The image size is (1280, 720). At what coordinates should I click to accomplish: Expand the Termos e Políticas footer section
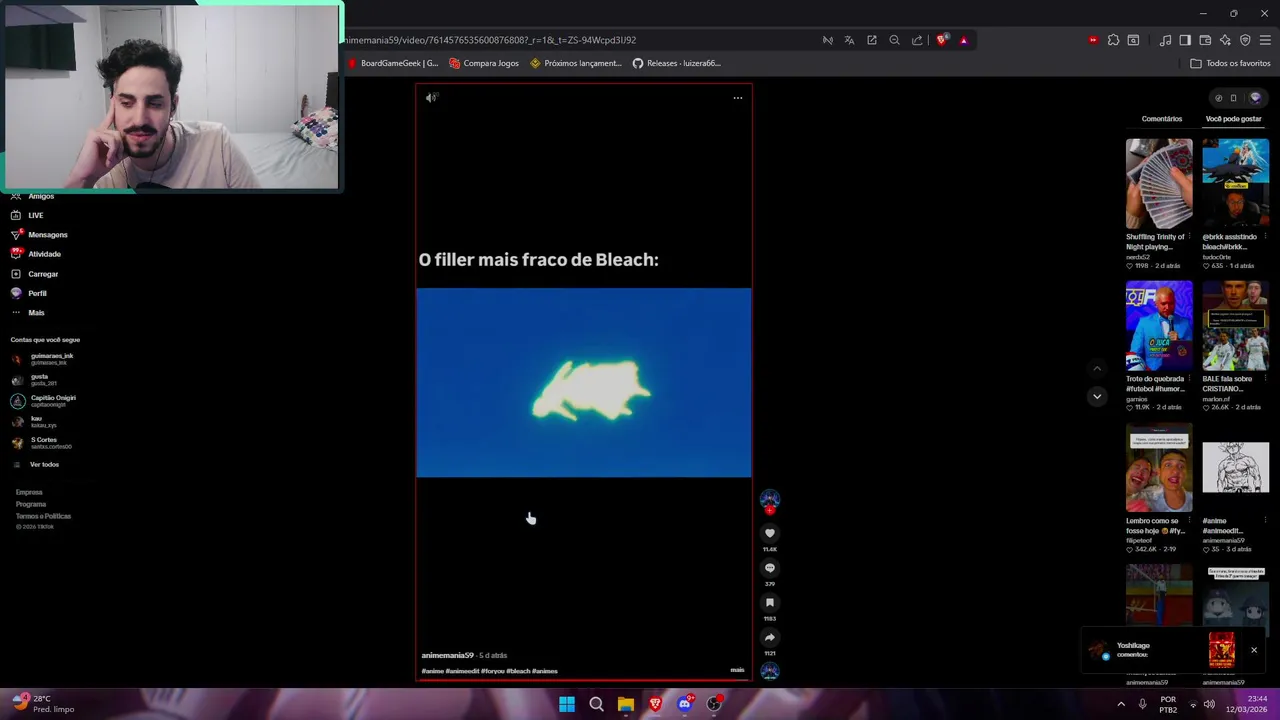43,516
